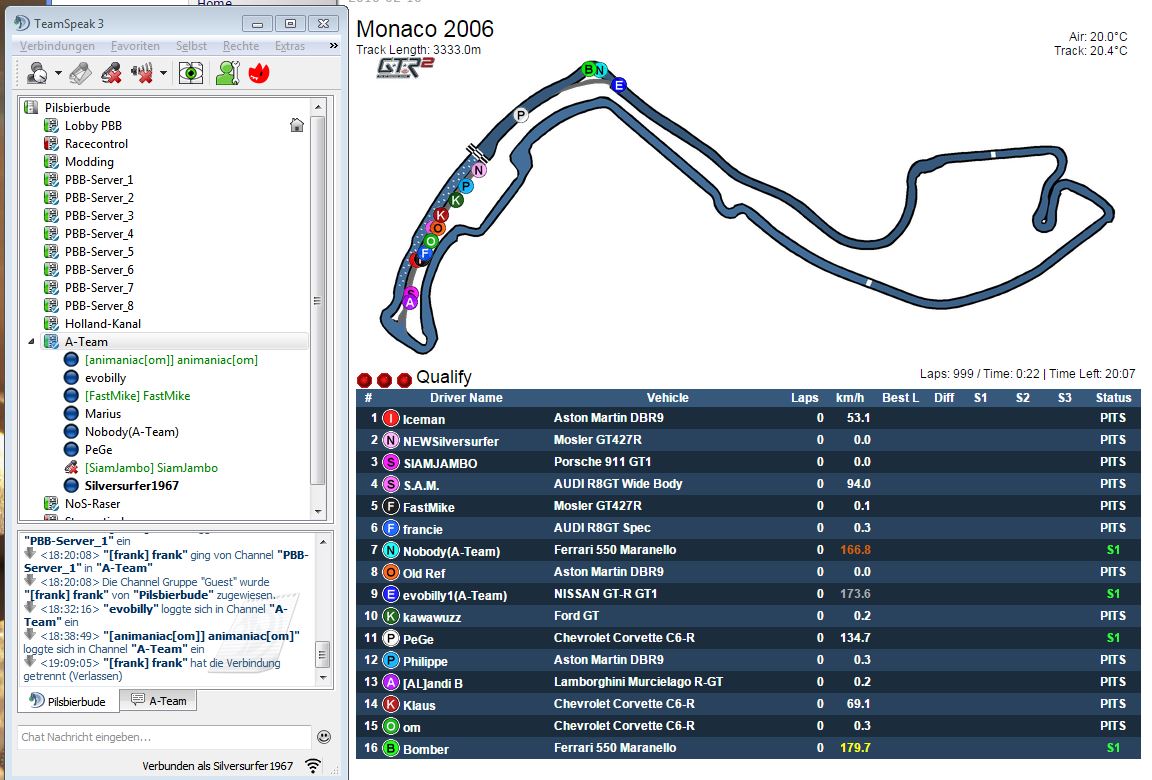Open the mute speakers dropdown arrow
Image resolution: width=1152 pixels, height=780 pixels.
click(163, 74)
